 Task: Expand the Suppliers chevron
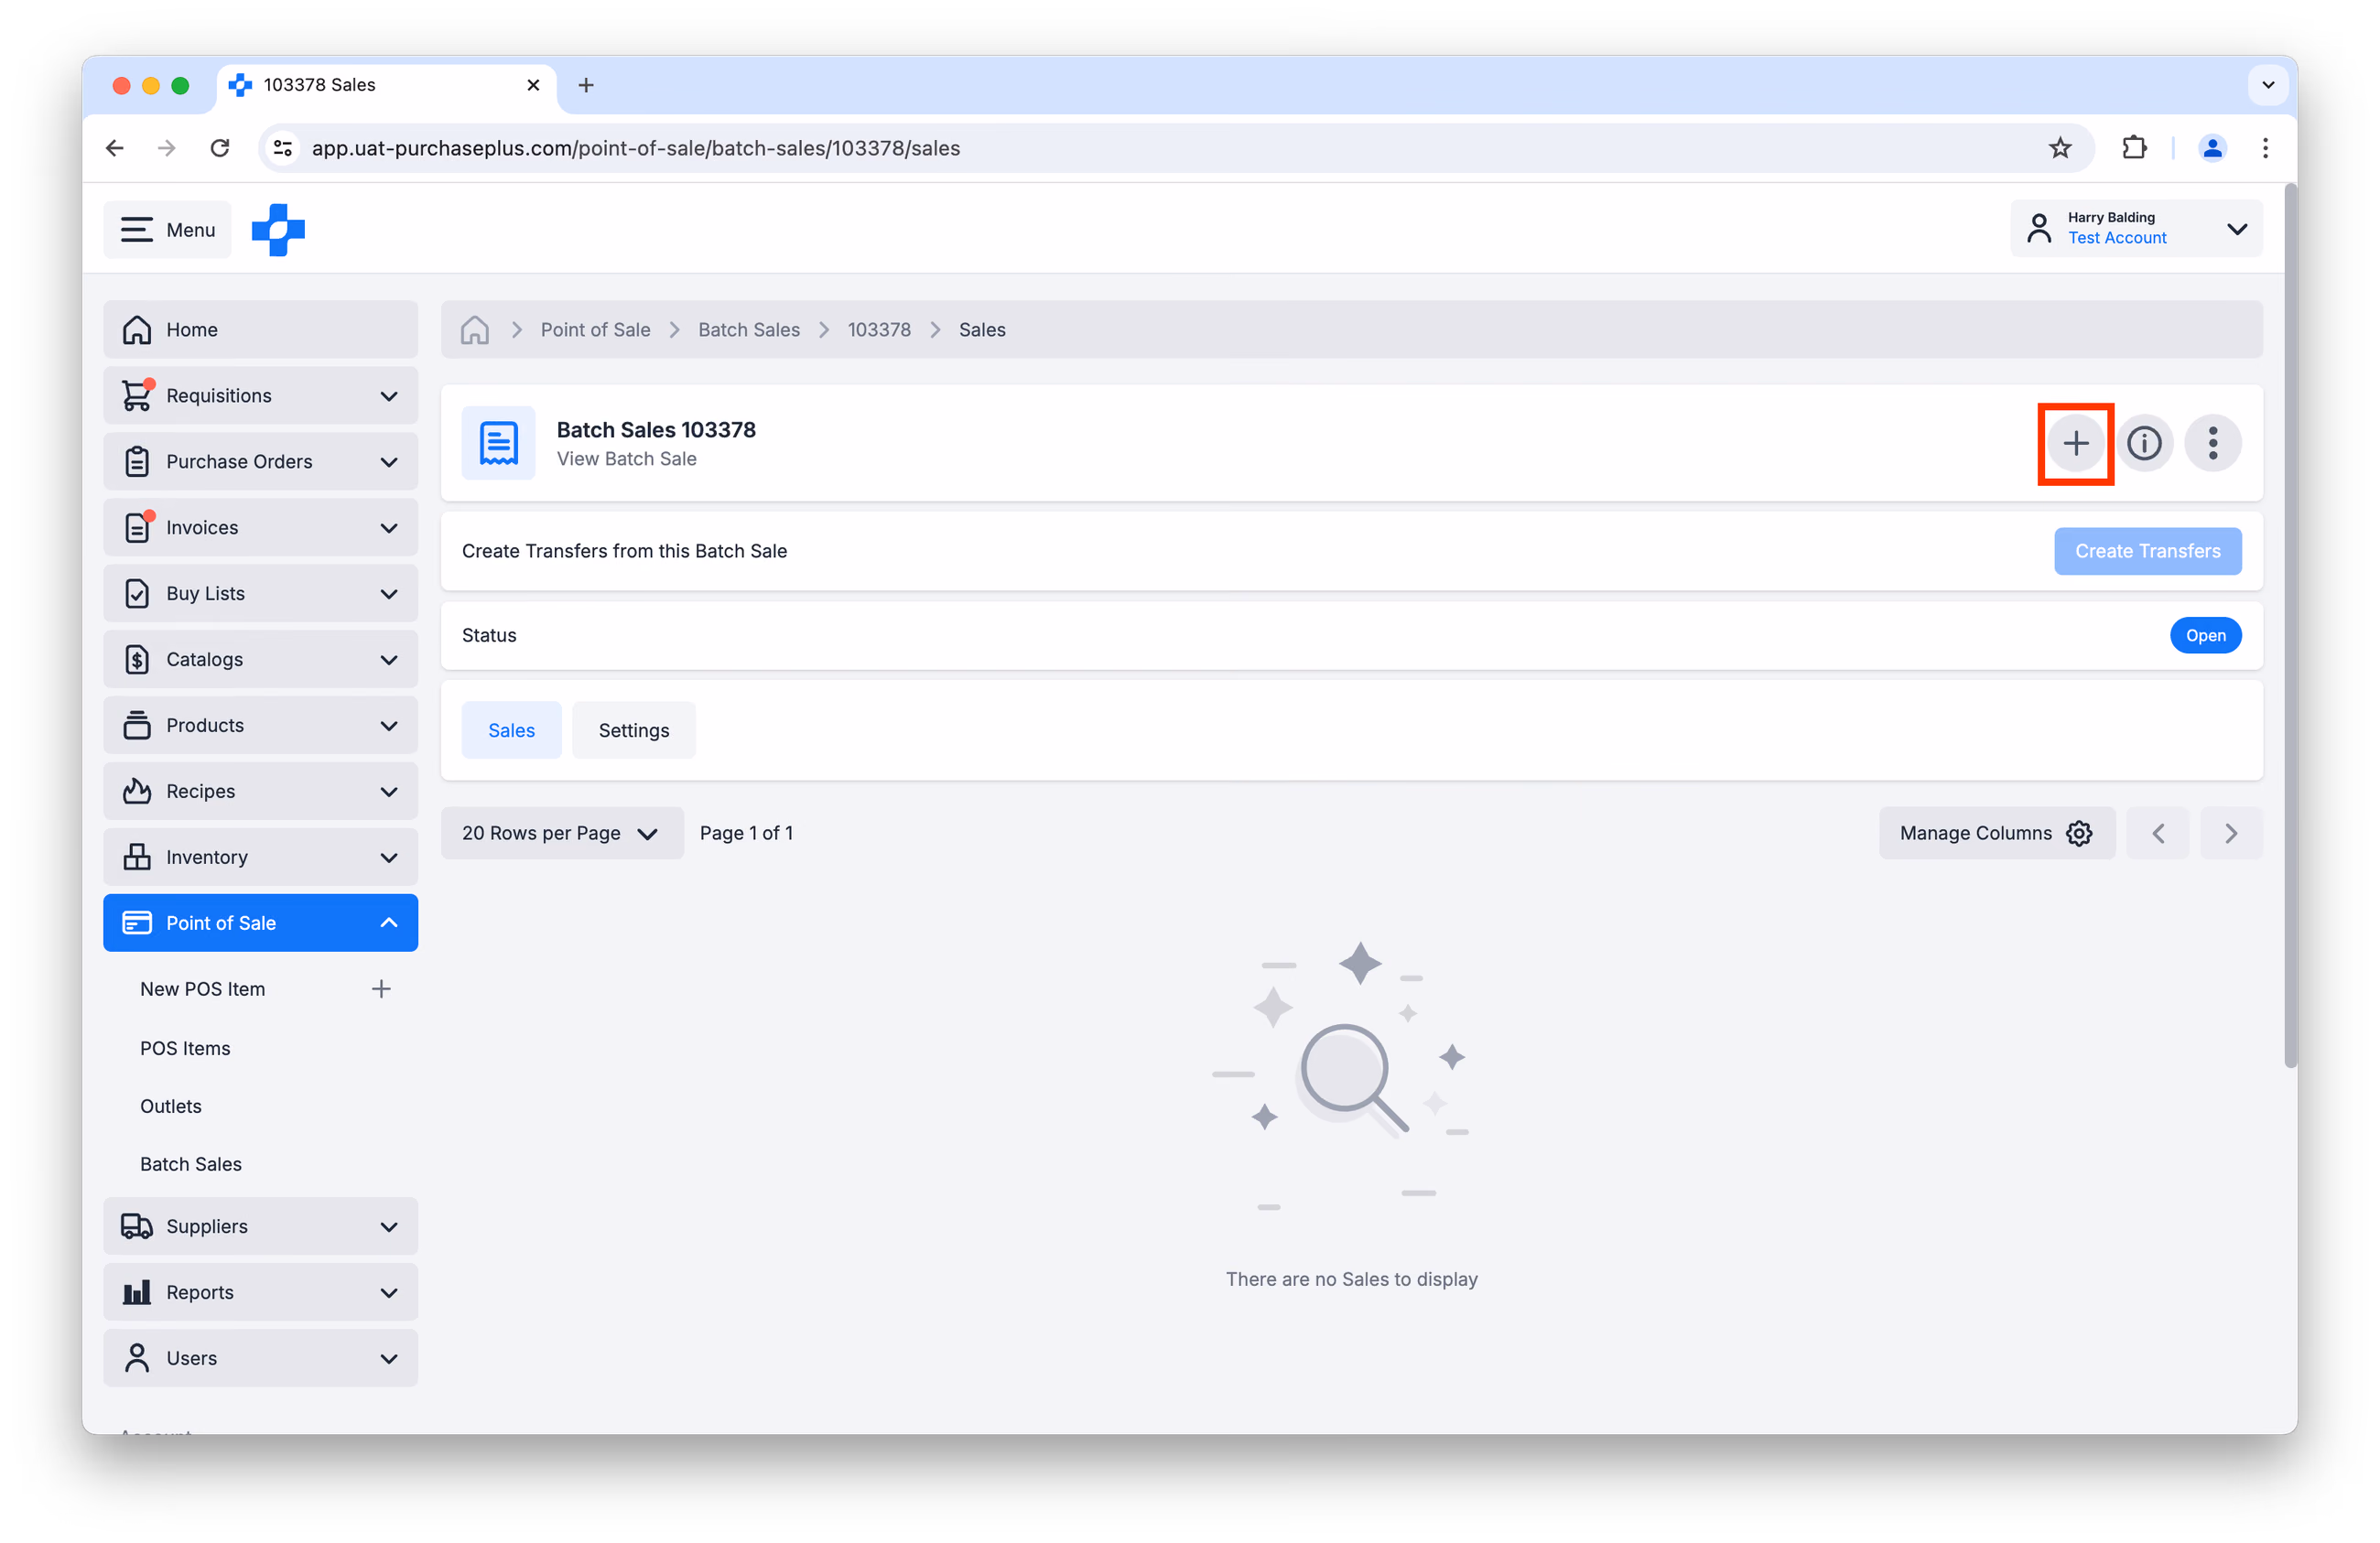coord(389,1227)
